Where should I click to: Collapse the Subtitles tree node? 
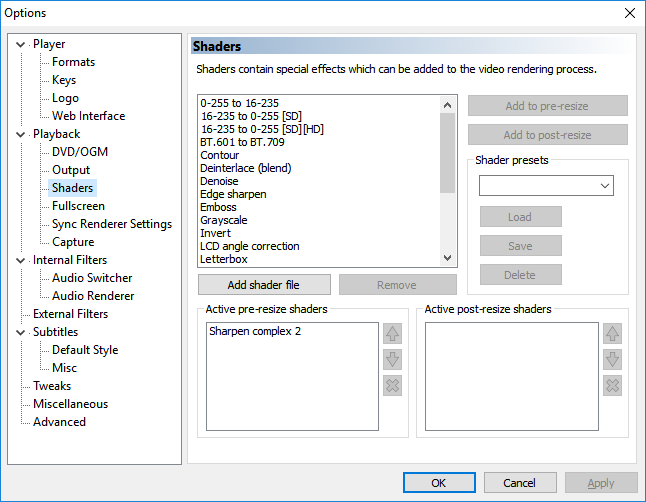click(20, 332)
